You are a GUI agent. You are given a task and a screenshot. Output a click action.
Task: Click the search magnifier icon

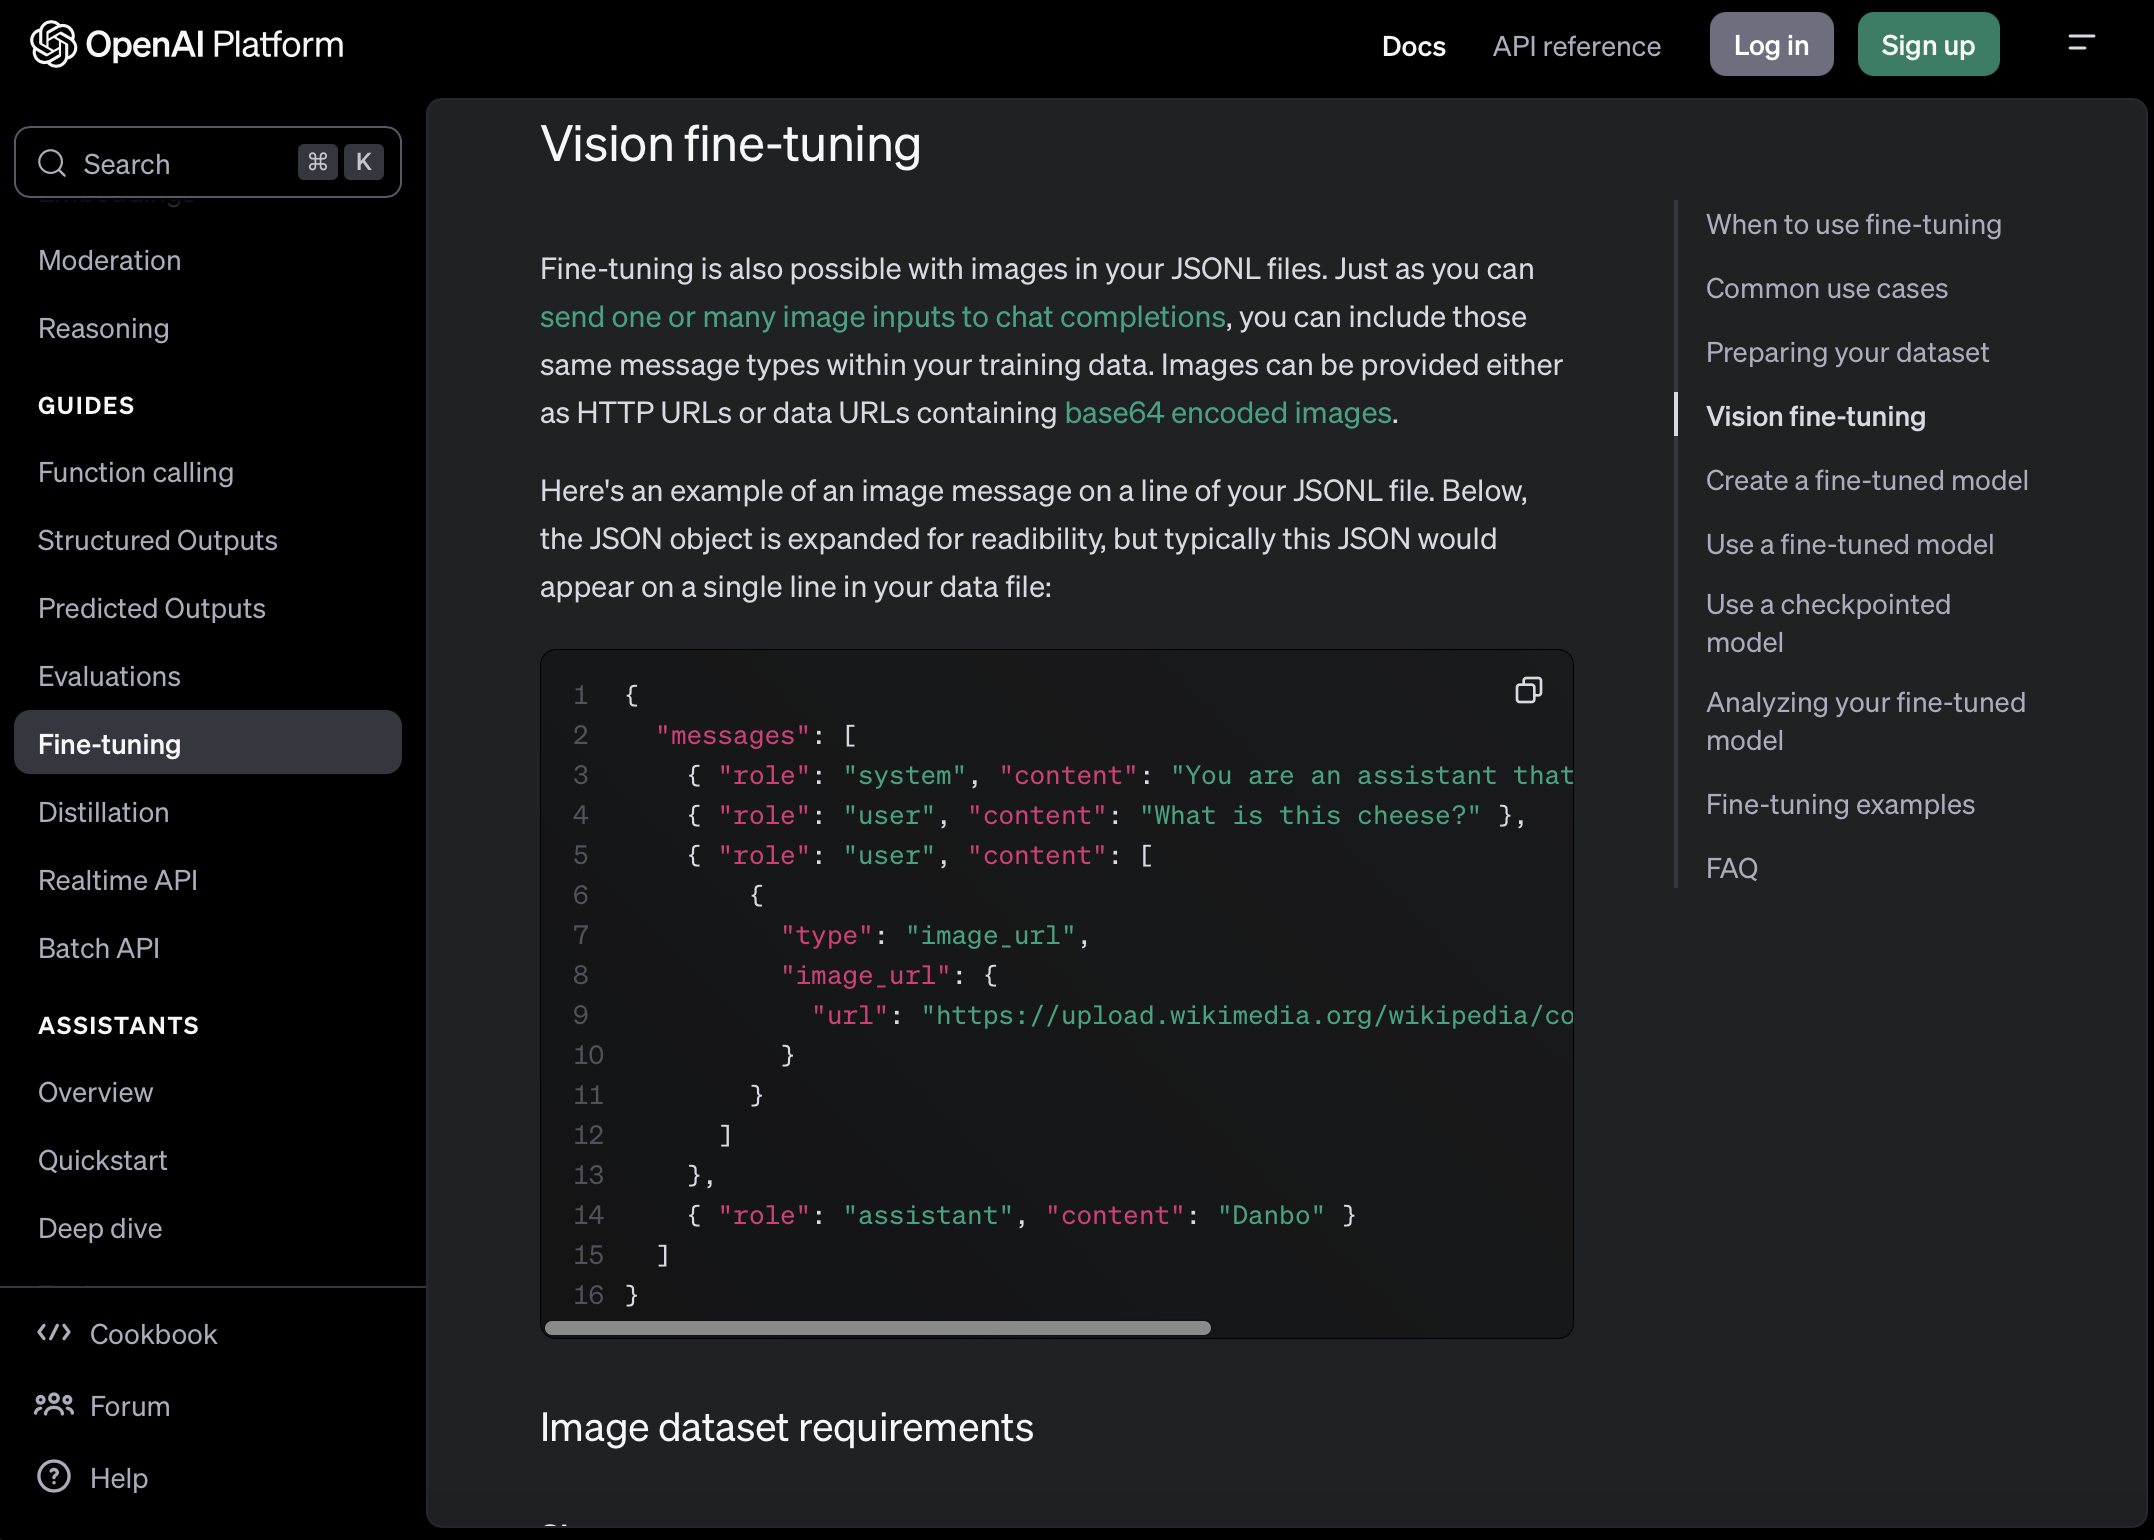pos(52,163)
